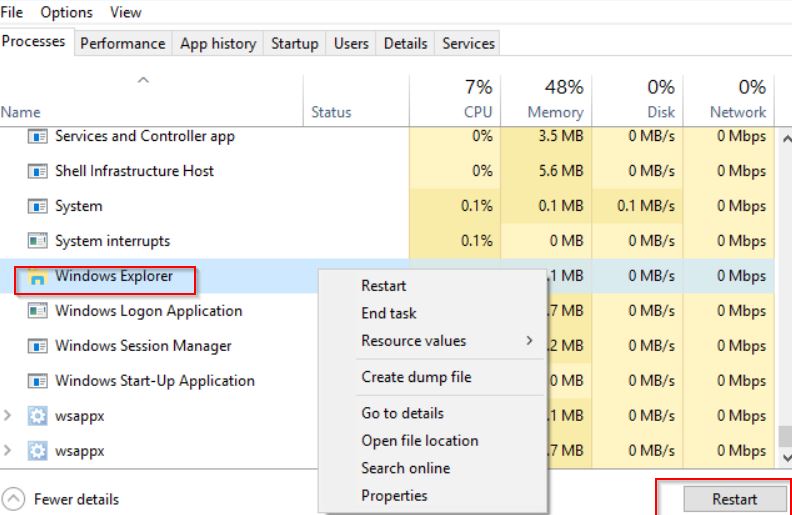Click the sort arrow above Name column
The image size is (792, 515).
pos(143,80)
